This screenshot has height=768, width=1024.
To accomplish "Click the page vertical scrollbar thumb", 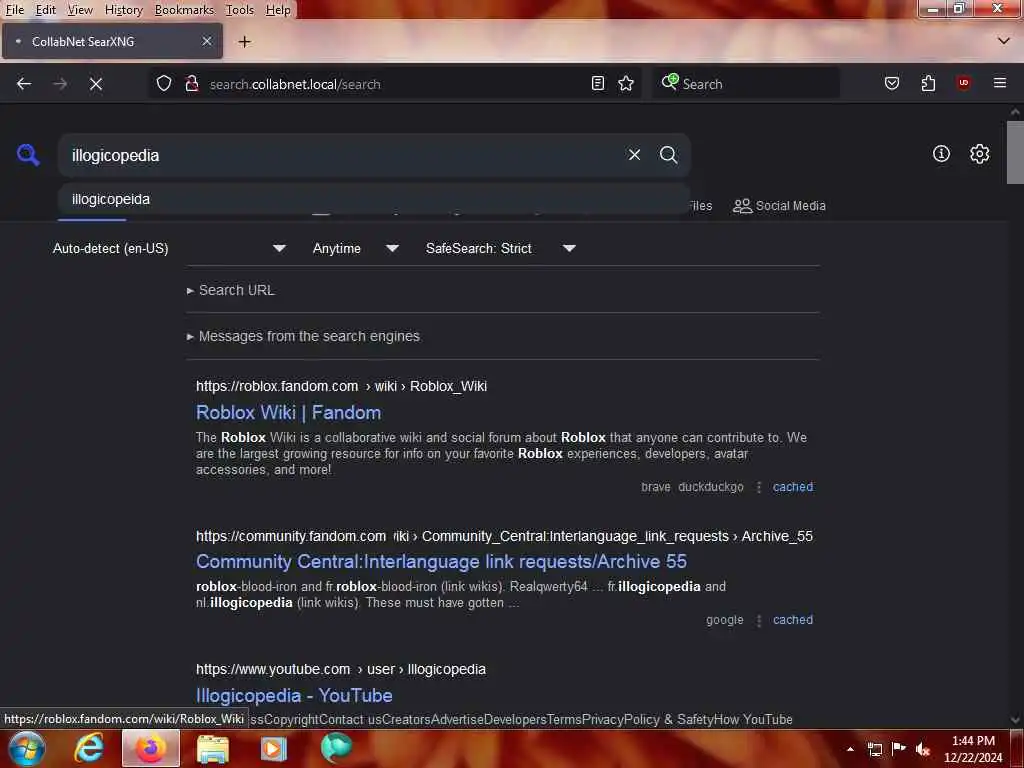I will point(1015,152).
